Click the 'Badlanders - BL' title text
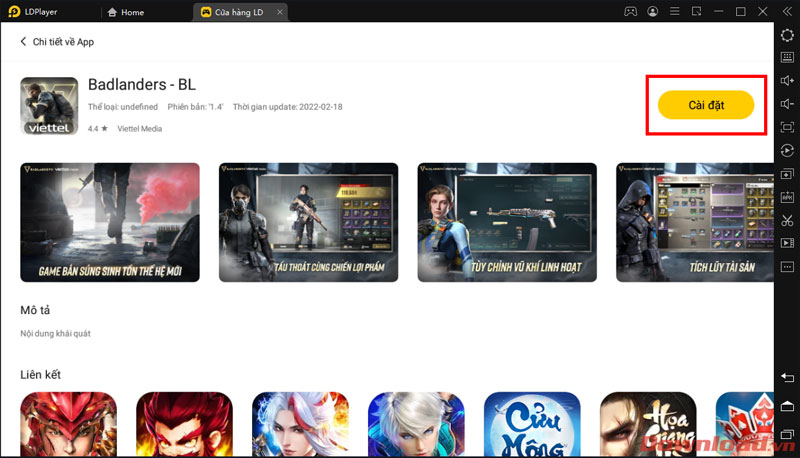The height and width of the screenshot is (458, 800). (x=142, y=84)
